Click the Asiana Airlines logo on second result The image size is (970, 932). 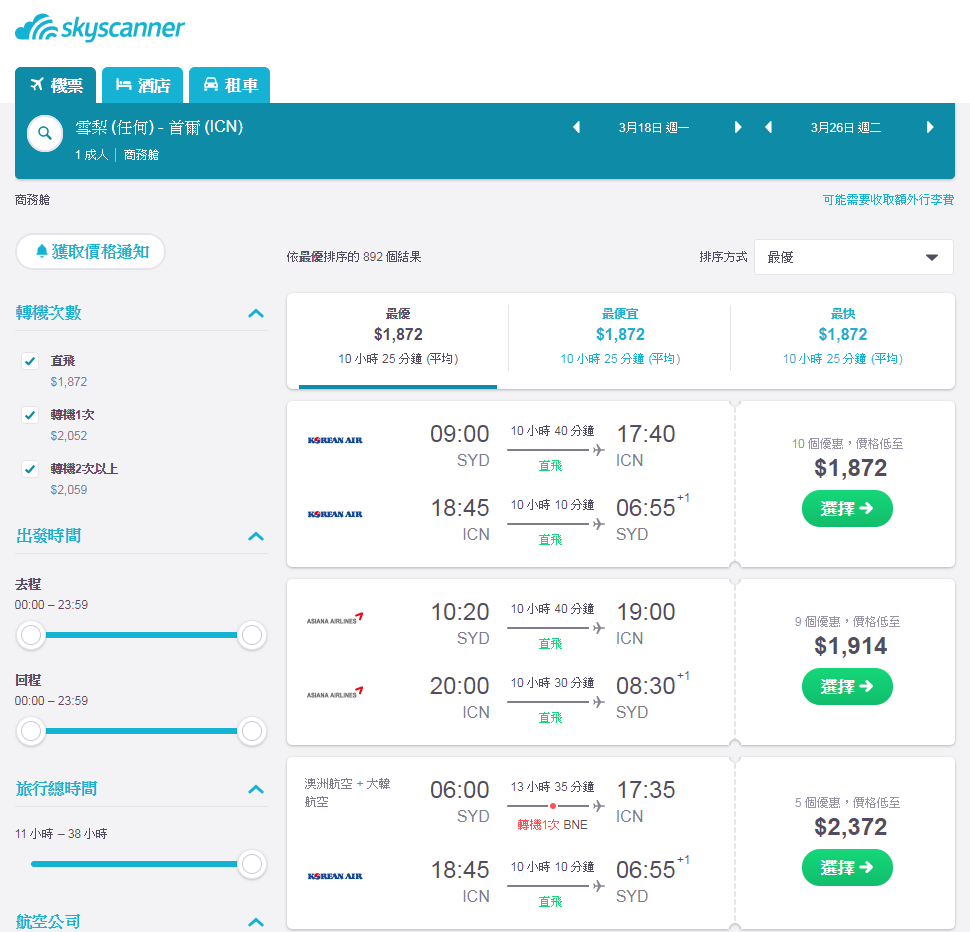[x=335, y=618]
